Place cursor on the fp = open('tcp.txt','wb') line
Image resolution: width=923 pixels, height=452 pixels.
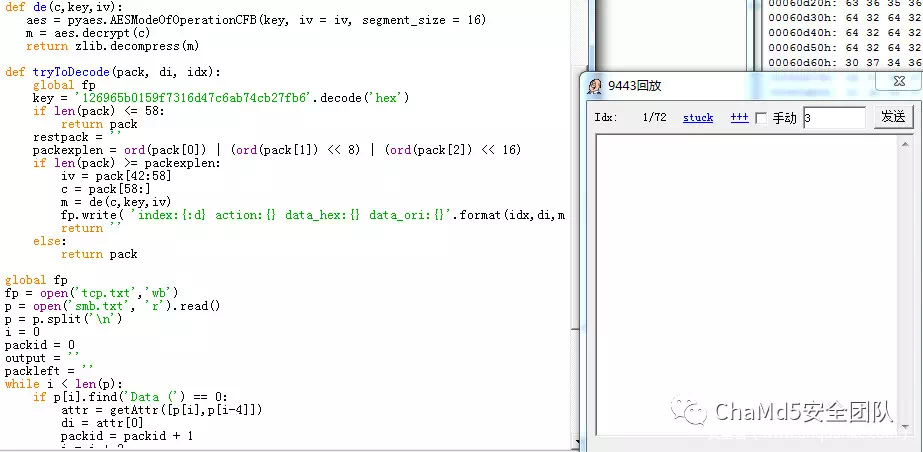coord(80,293)
